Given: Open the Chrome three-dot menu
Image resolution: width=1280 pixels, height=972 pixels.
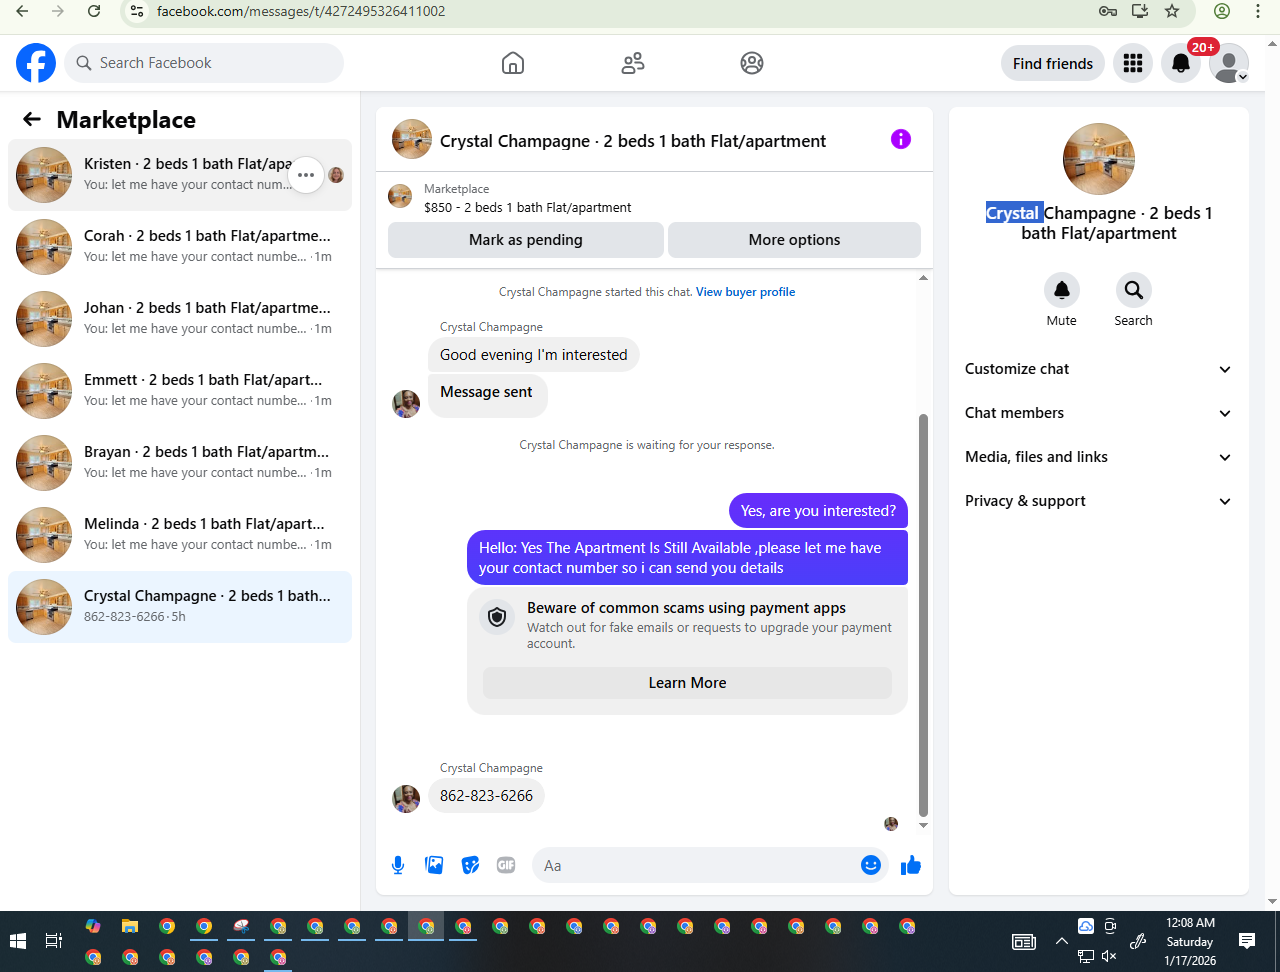Looking at the screenshot, I should coord(1258,11).
